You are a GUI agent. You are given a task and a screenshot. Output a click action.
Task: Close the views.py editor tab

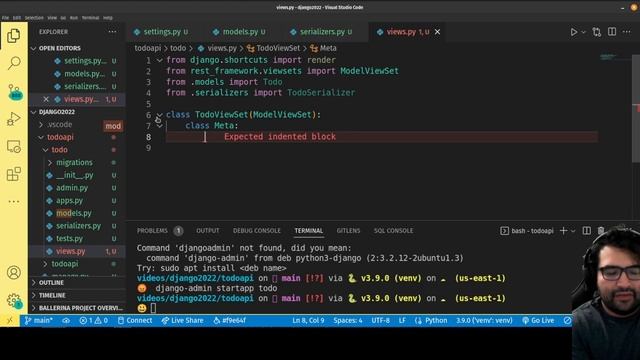[x=438, y=32]
